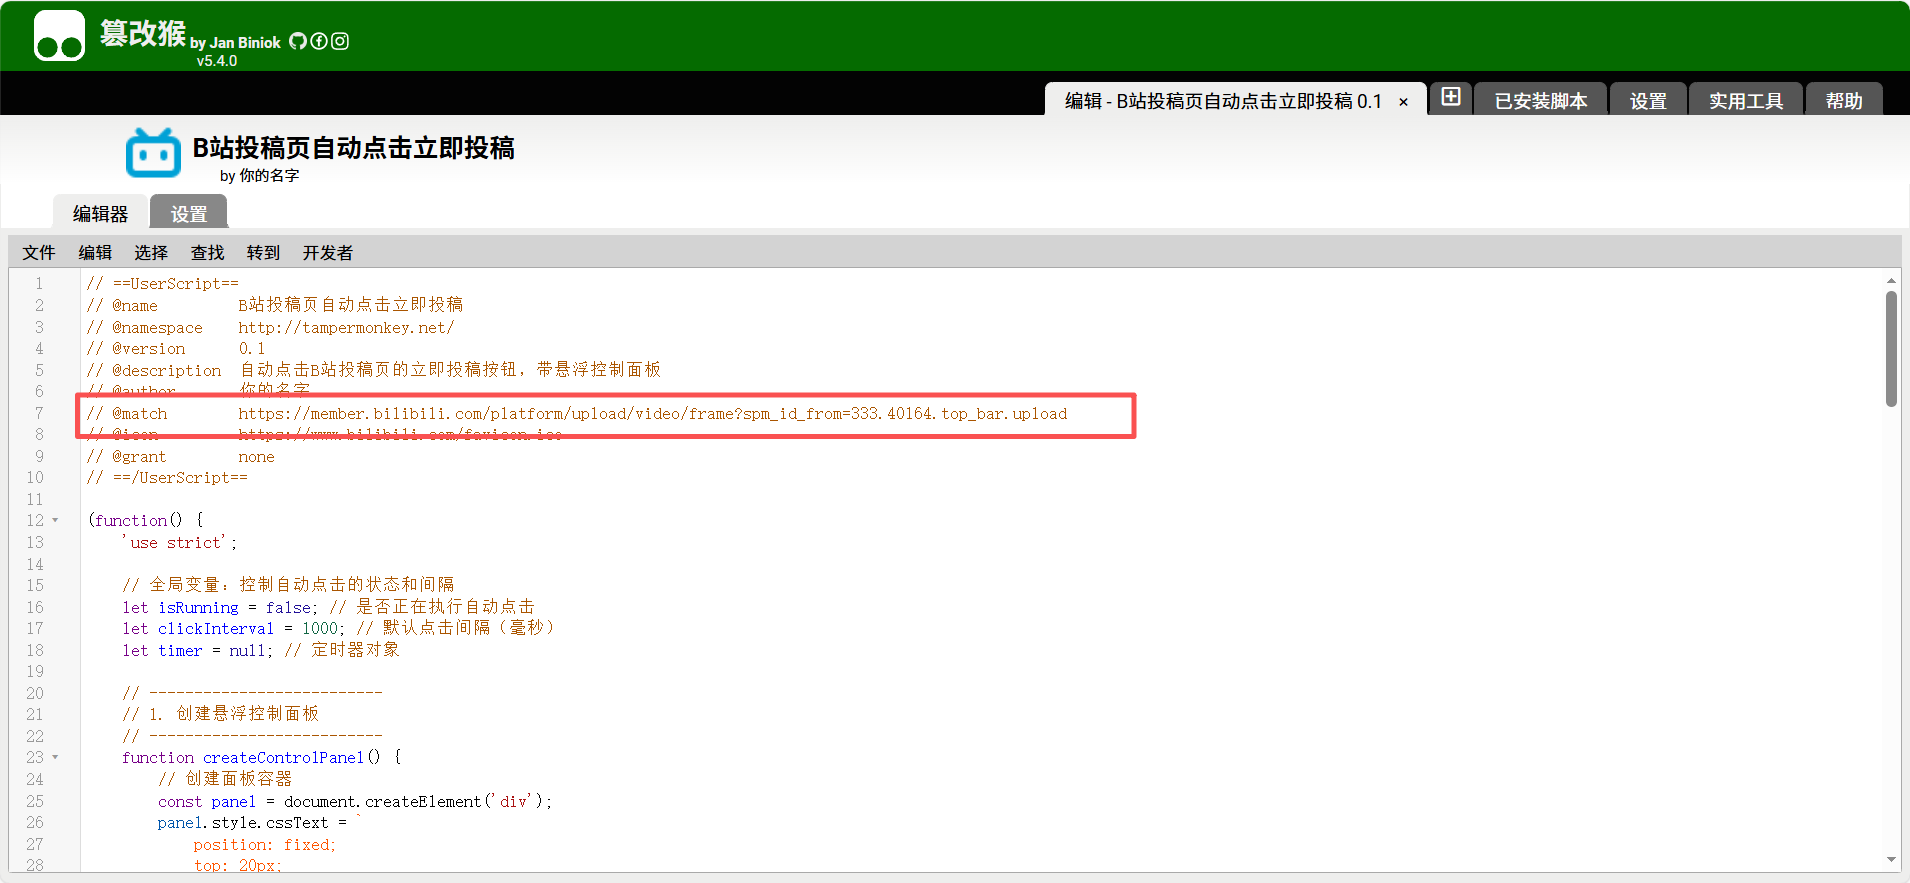Go to the 实用工具 tab

(1745, 101)
